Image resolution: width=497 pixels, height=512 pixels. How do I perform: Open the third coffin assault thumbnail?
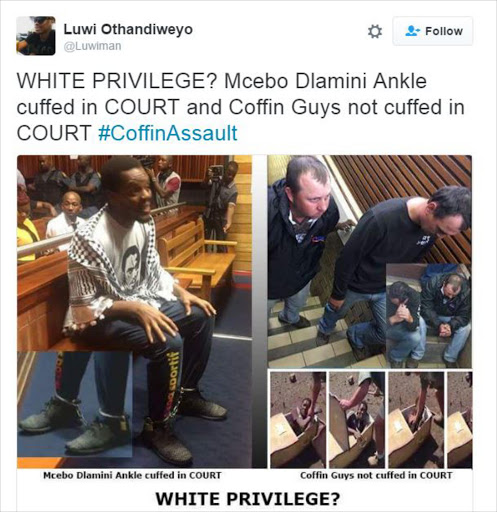[416, 420]
